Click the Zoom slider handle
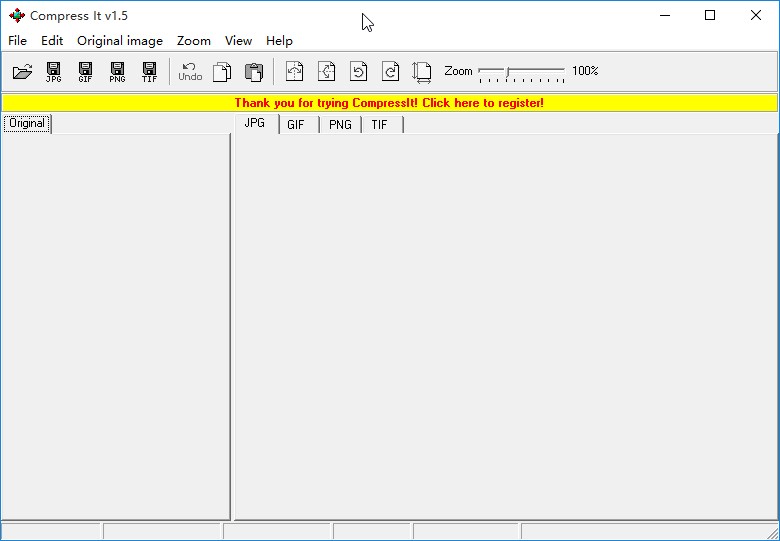 (x=506, y=73)
